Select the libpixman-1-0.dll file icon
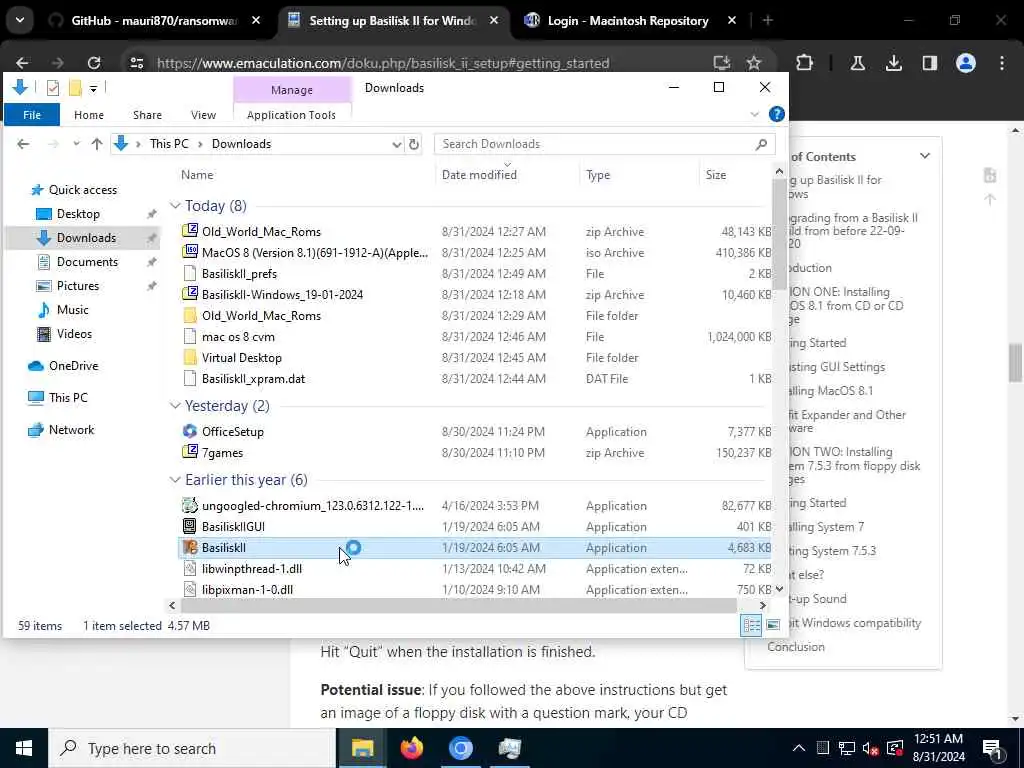 coord(189,589)
